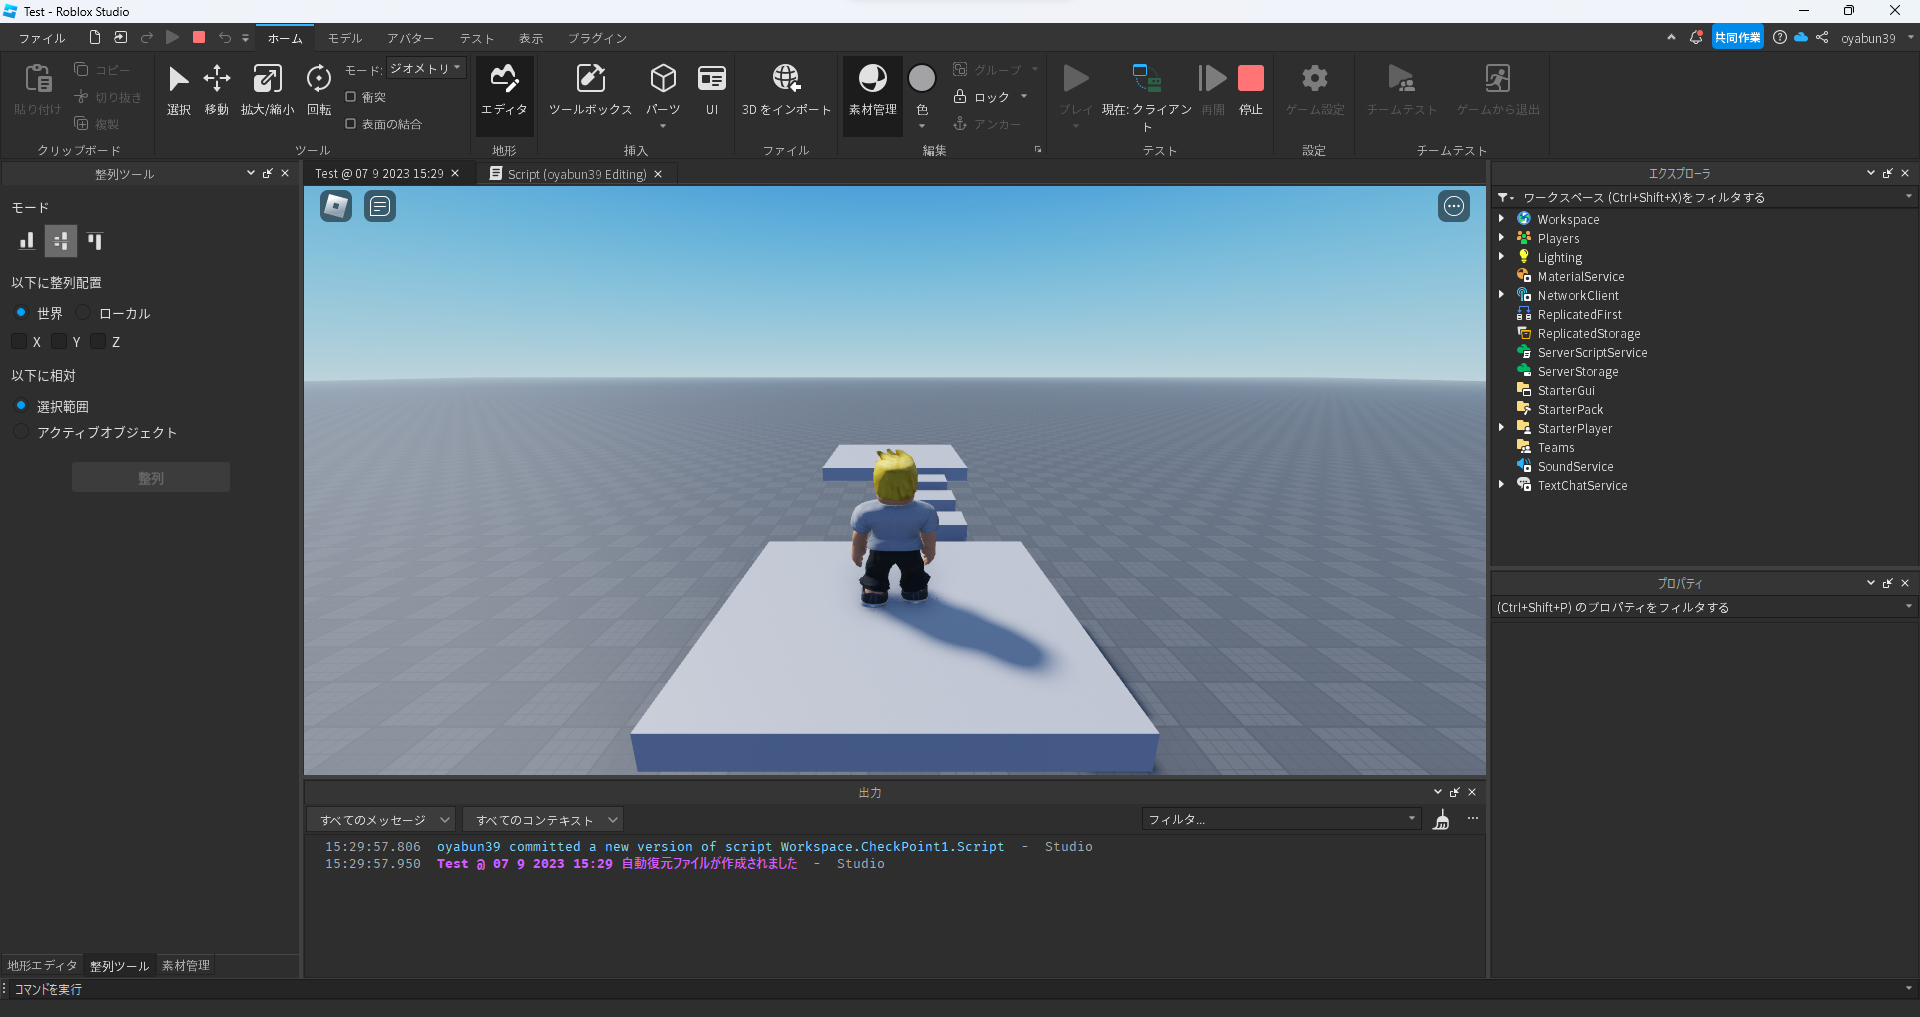Switch to the アバター ribbon tab
The width and height of the screenshot is (1920, 1017).
click(411, 38)
